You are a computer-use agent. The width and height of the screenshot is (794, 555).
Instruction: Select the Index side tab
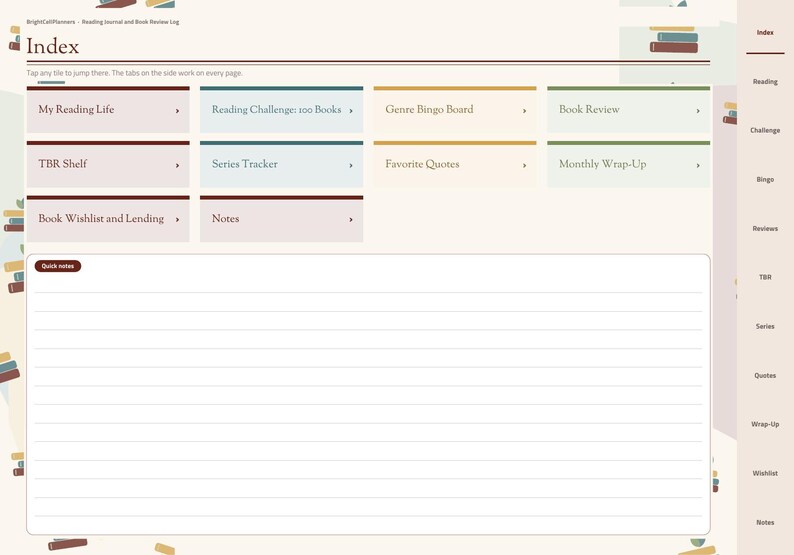[765, 32]
